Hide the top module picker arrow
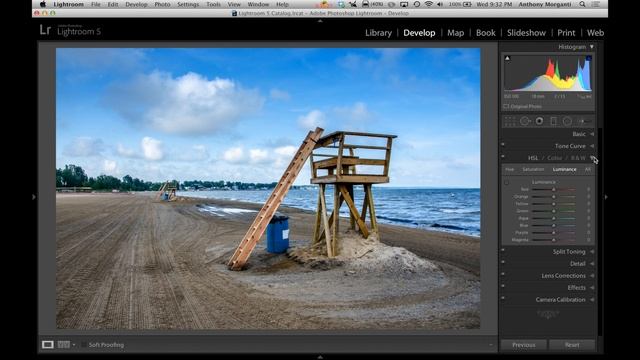The width and height of the screenshot is (640, 360). 320,21
